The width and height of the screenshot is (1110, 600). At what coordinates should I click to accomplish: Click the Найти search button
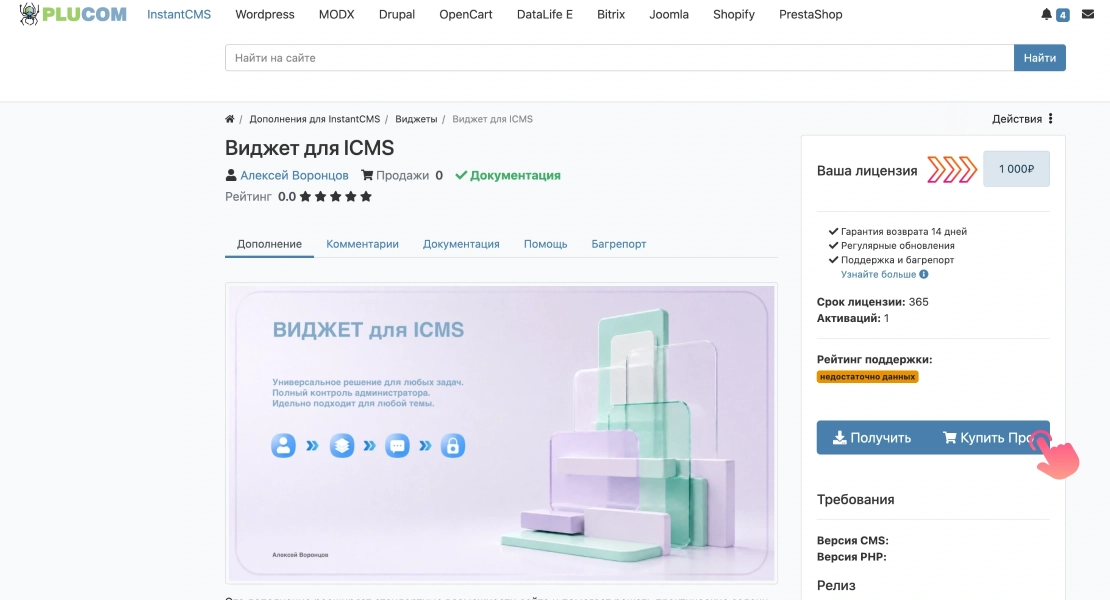(1039, 58)
